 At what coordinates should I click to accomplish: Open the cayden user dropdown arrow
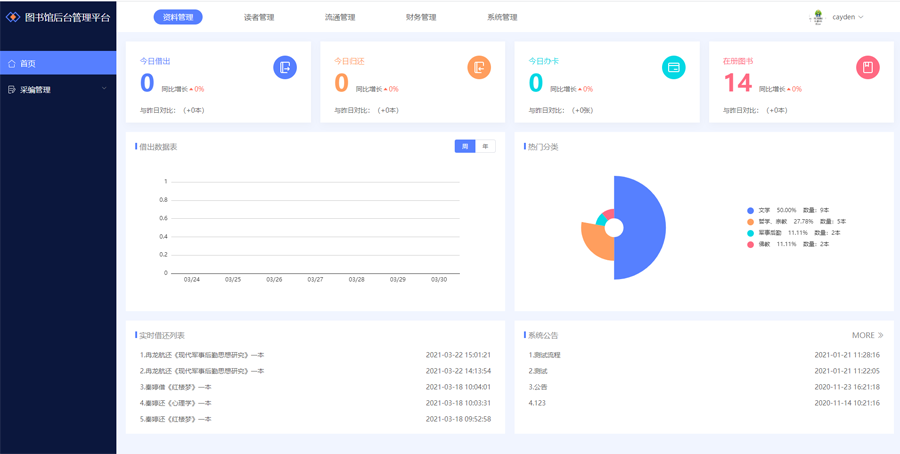tap(861, 17)
